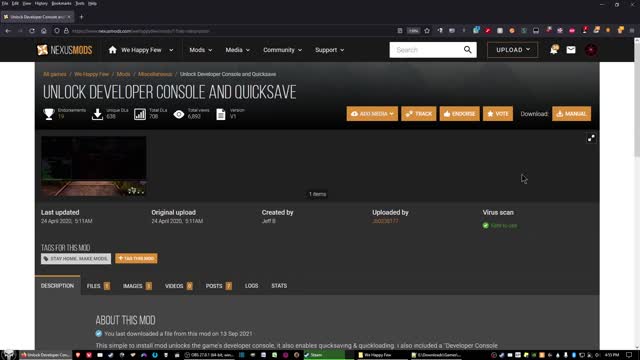The image size is (640, 360).
Task: Open the uploader's profile link
Action: pyautogui.click(x=385, y=221)
